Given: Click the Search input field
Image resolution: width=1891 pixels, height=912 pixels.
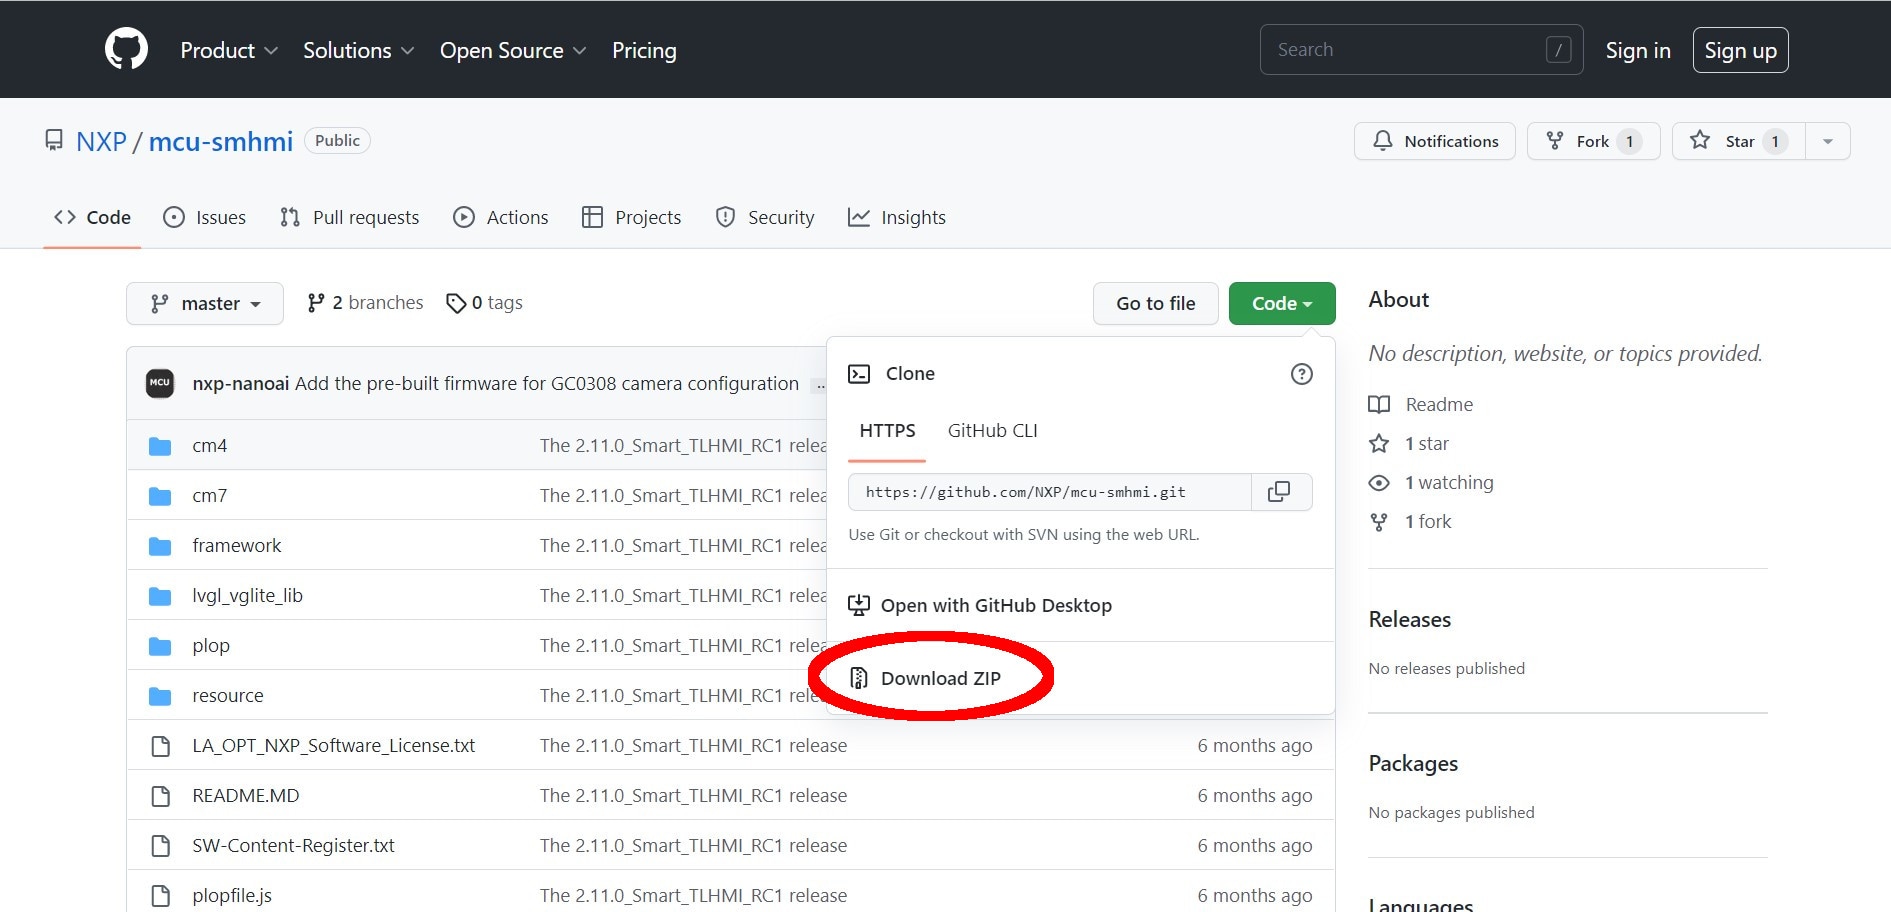Looking at the screenshot, I should pyautogui.click(x=1405, y=50).
